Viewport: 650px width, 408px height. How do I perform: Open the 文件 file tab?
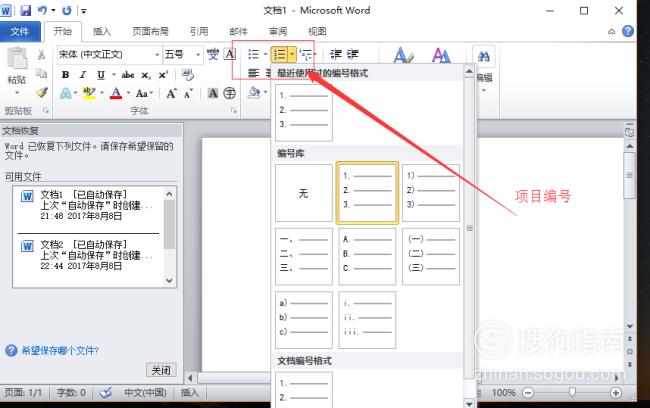click(20, 32)
